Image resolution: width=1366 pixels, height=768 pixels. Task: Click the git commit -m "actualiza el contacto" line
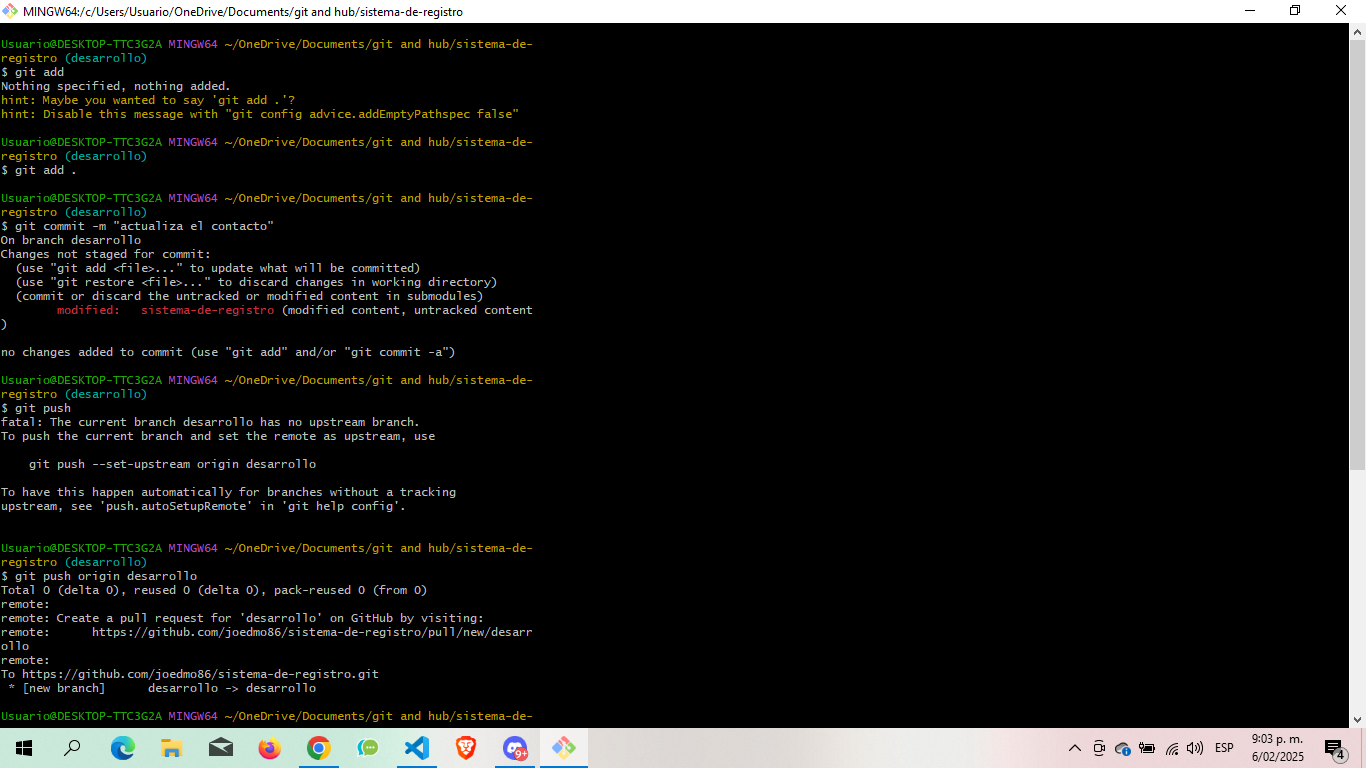(x=137, y=226)
